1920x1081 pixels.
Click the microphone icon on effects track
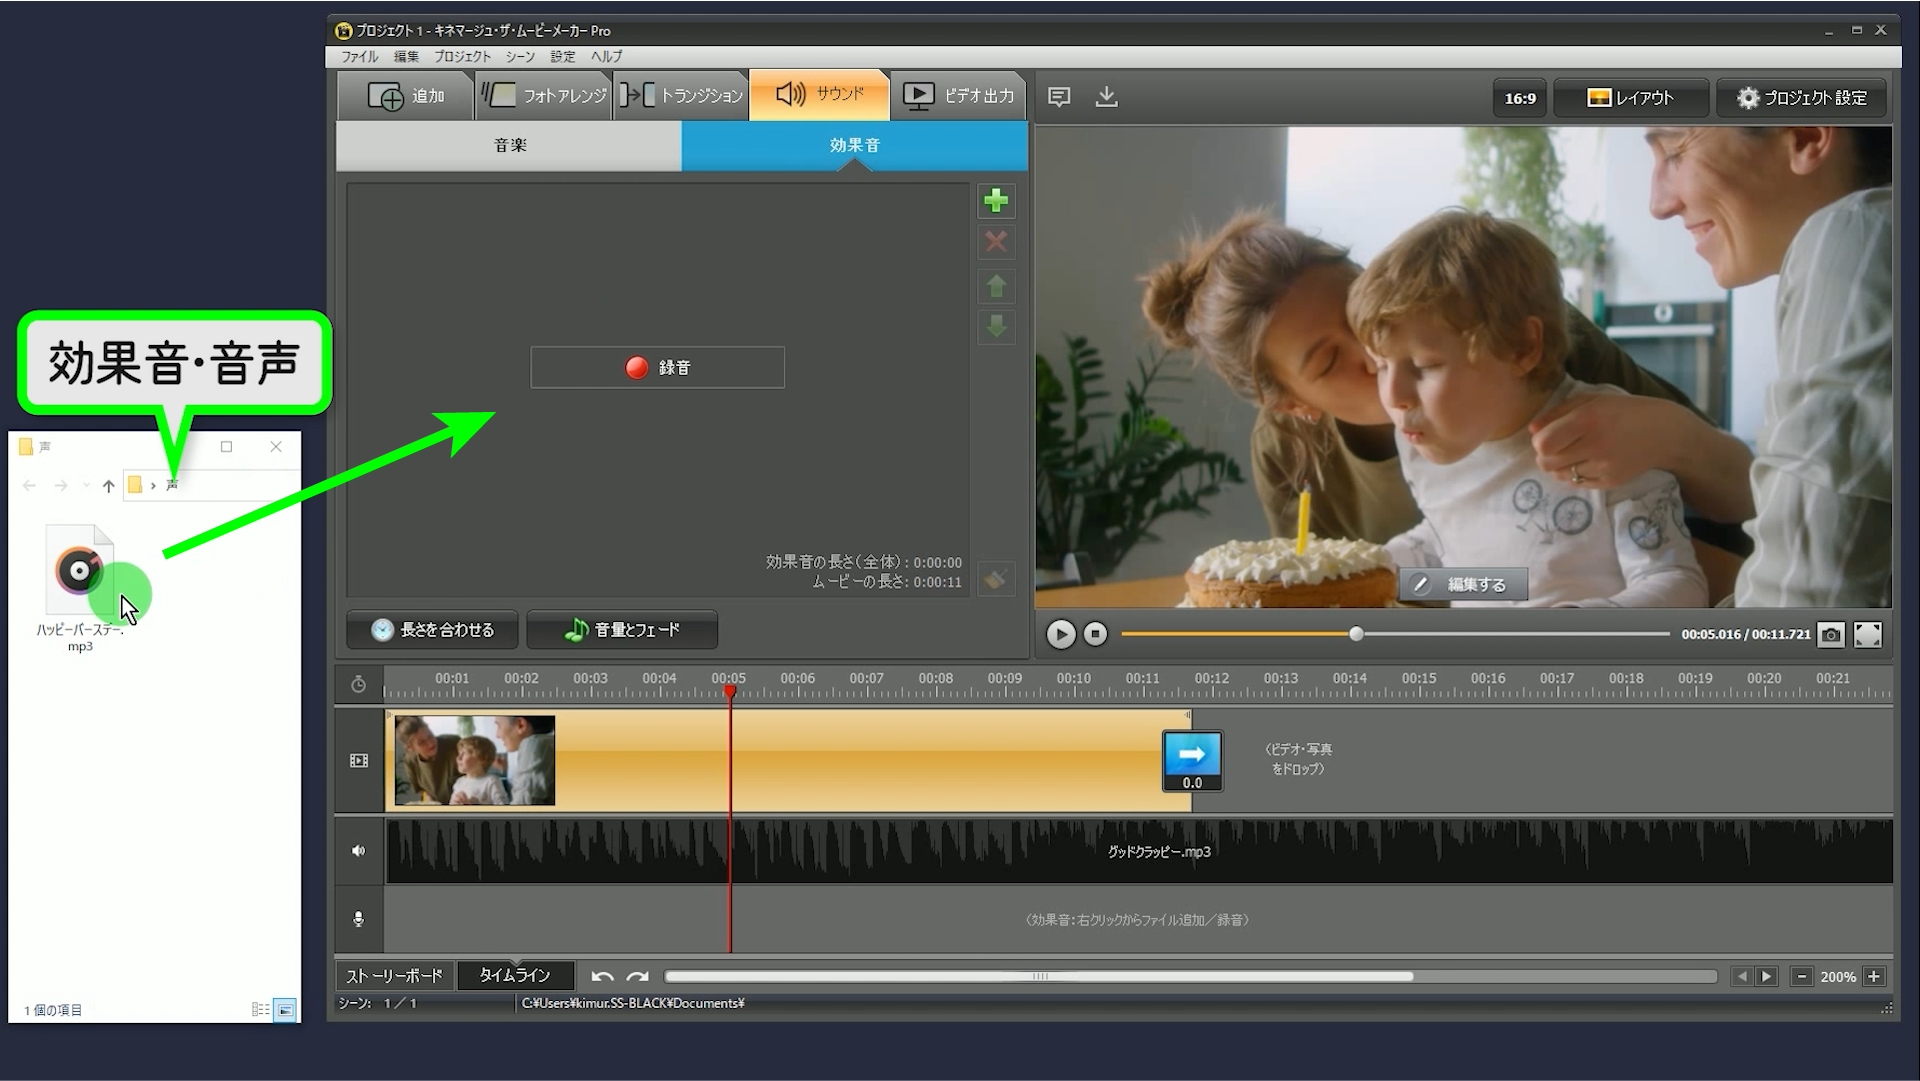pyautogui.click(x=359, y=919)
